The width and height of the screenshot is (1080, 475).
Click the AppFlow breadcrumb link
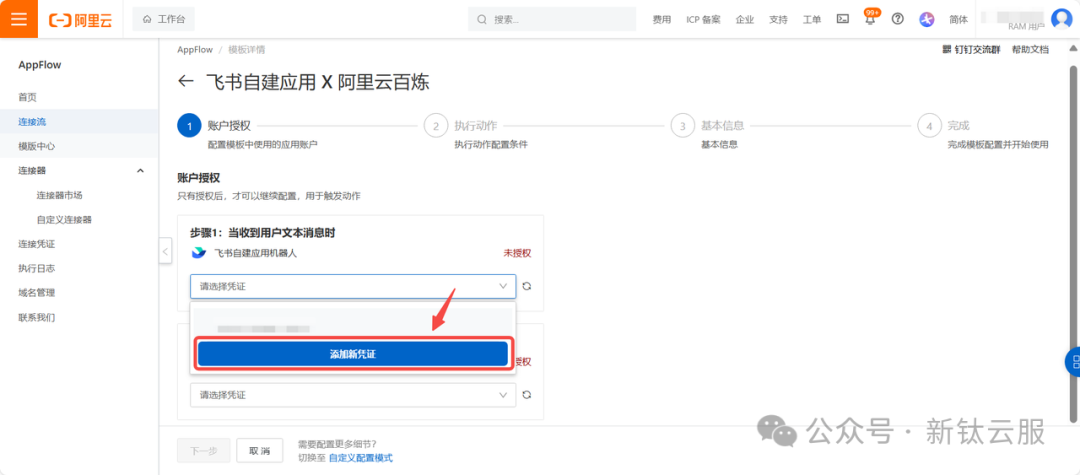tap(194, 50)
